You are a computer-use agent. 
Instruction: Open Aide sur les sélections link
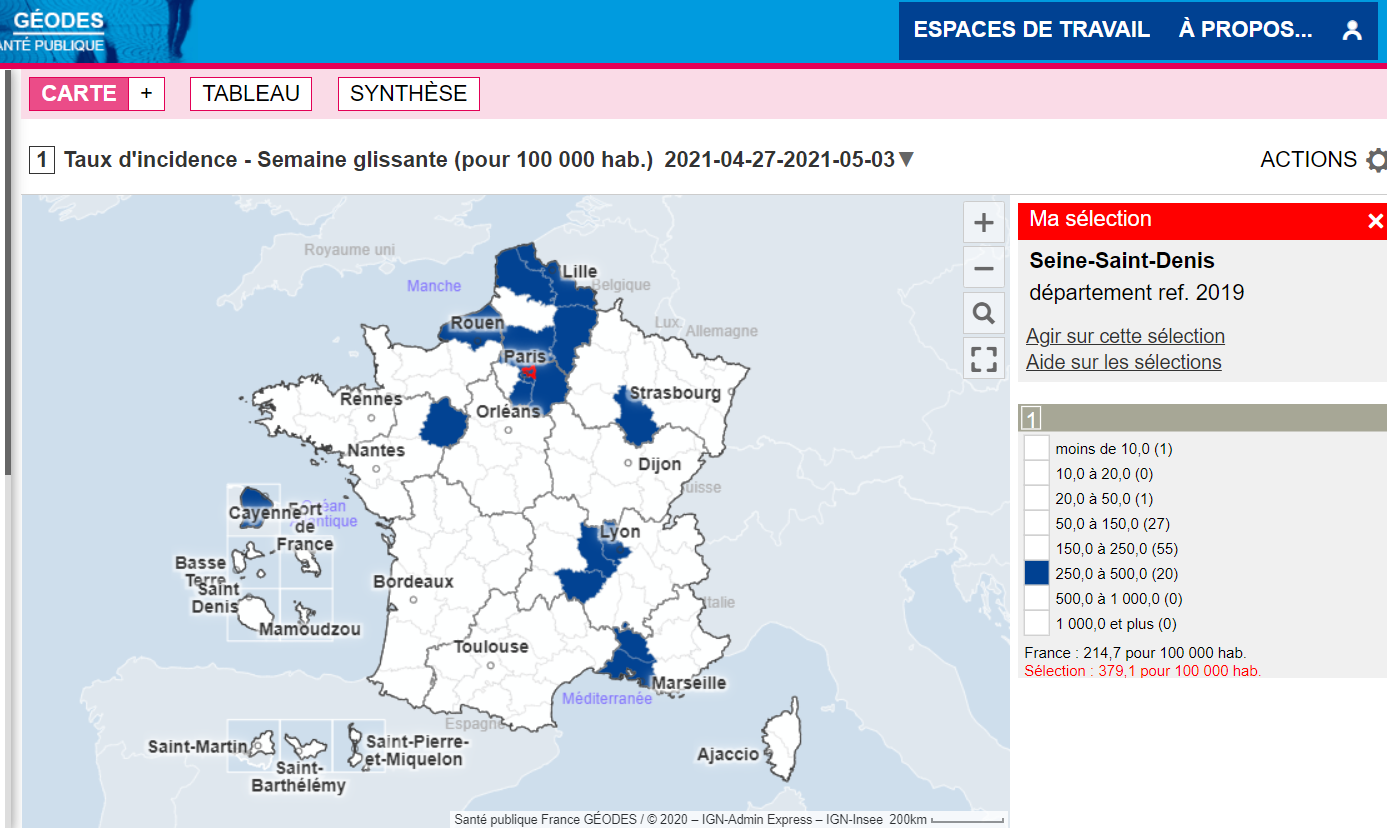[x=1123, y=362]
